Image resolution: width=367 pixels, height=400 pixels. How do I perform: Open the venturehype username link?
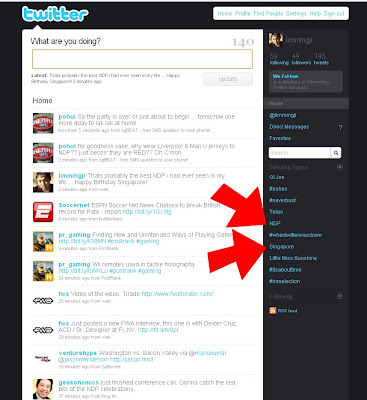[x=78, y=353]
